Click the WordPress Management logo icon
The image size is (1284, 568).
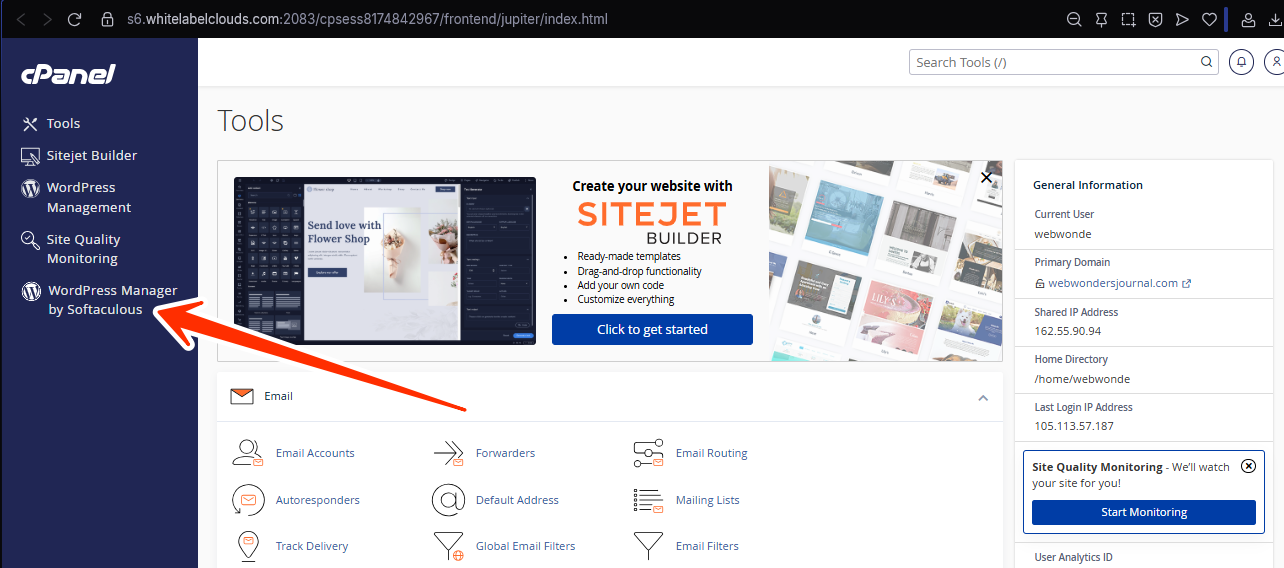click(30, 188)
